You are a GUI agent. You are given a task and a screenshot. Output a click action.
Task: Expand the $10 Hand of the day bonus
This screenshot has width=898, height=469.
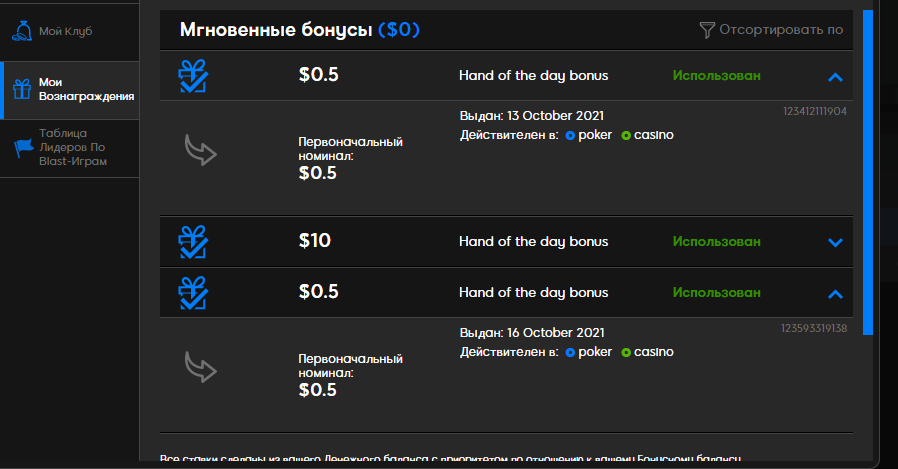click(x=835, y=243)
